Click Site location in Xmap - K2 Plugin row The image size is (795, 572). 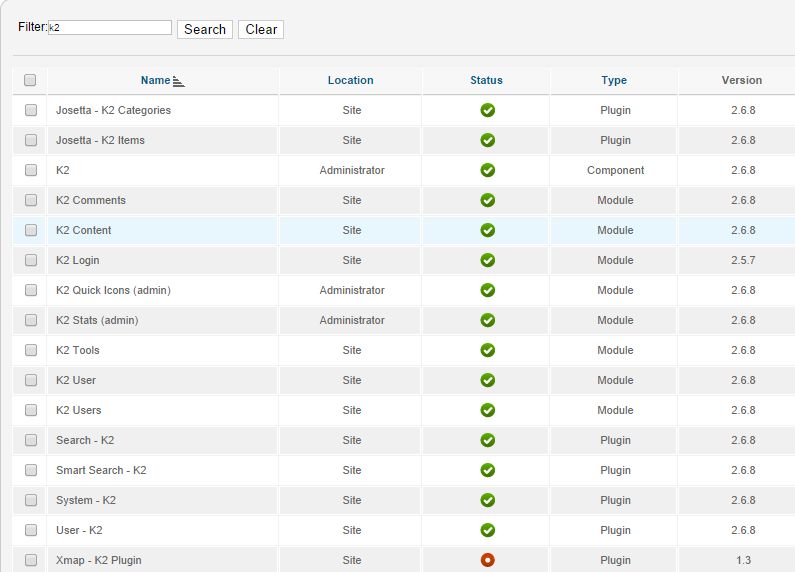coord(352,560)
